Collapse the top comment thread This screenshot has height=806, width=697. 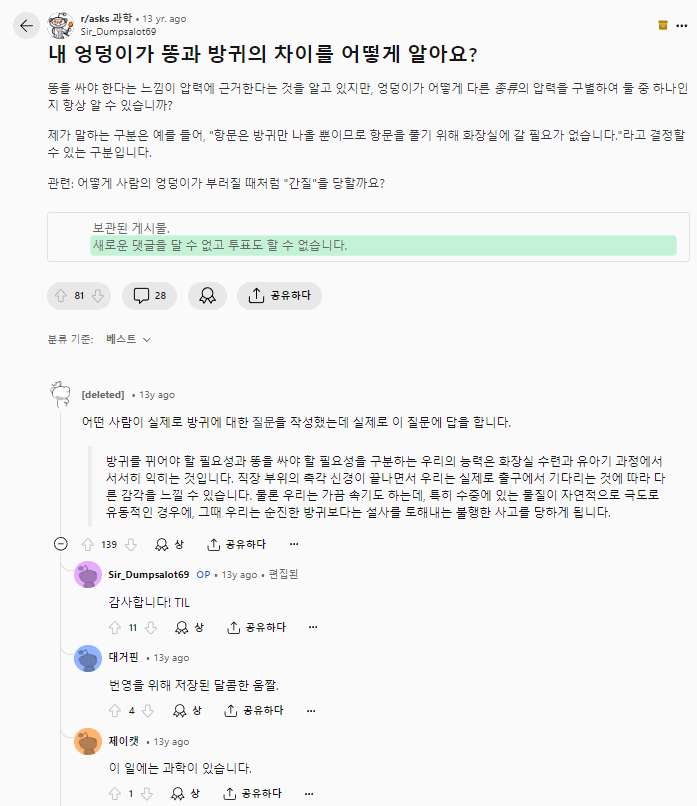[61, 544]
